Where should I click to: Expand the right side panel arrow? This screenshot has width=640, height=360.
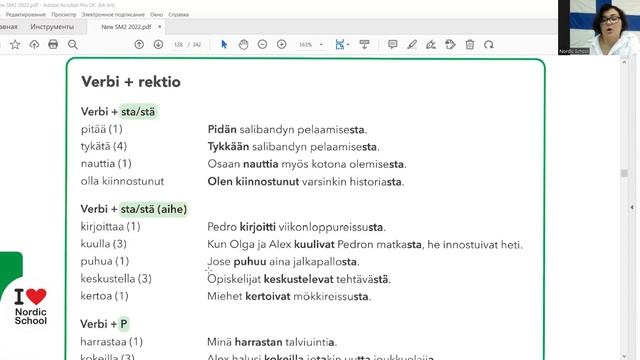point(632,207)
